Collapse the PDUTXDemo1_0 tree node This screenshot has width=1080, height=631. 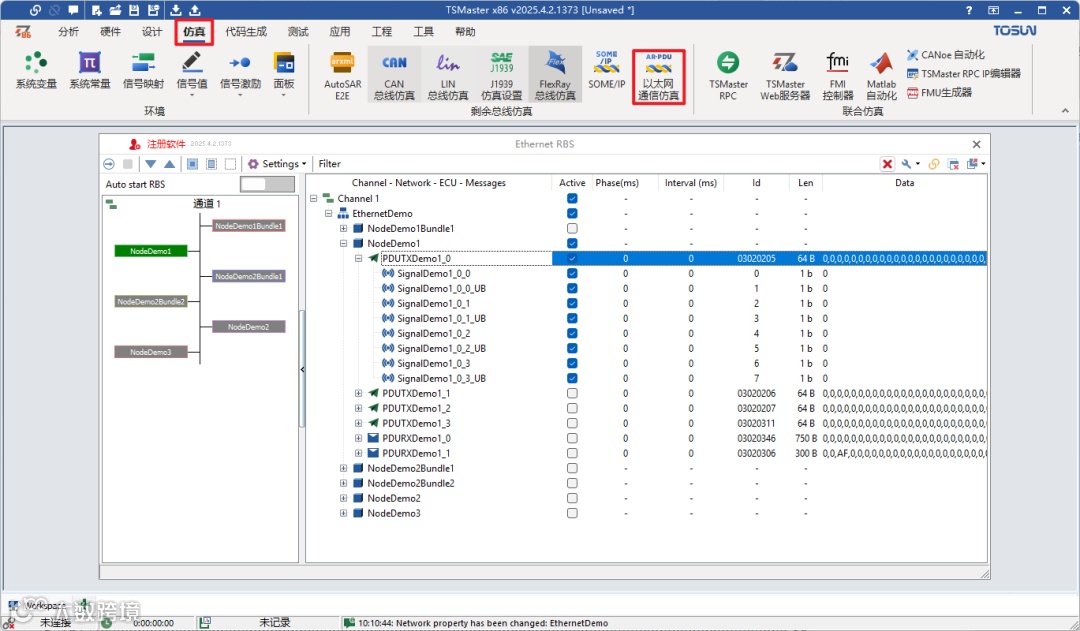coord(359,258)
